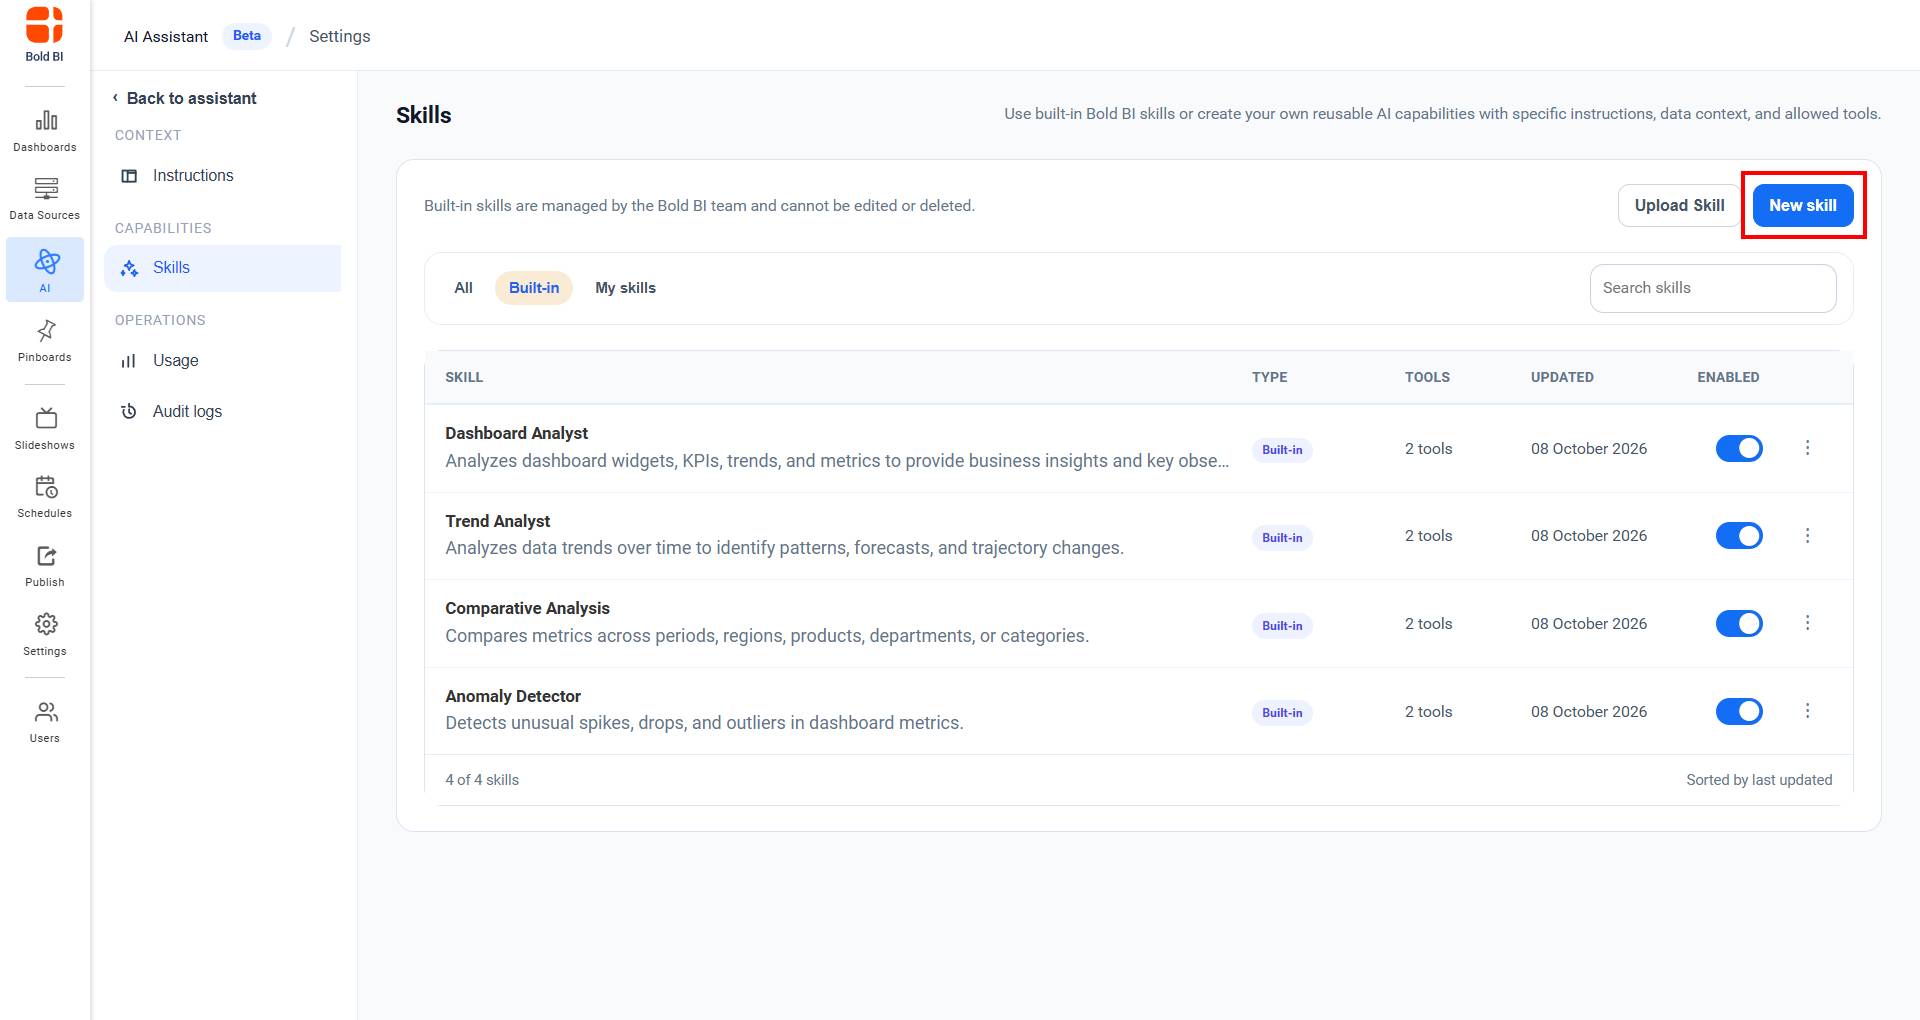Open the Schedules sidebar icon
This screenshot has width=1920, height=1020.
pyautogui.click(x=45, y=497)
